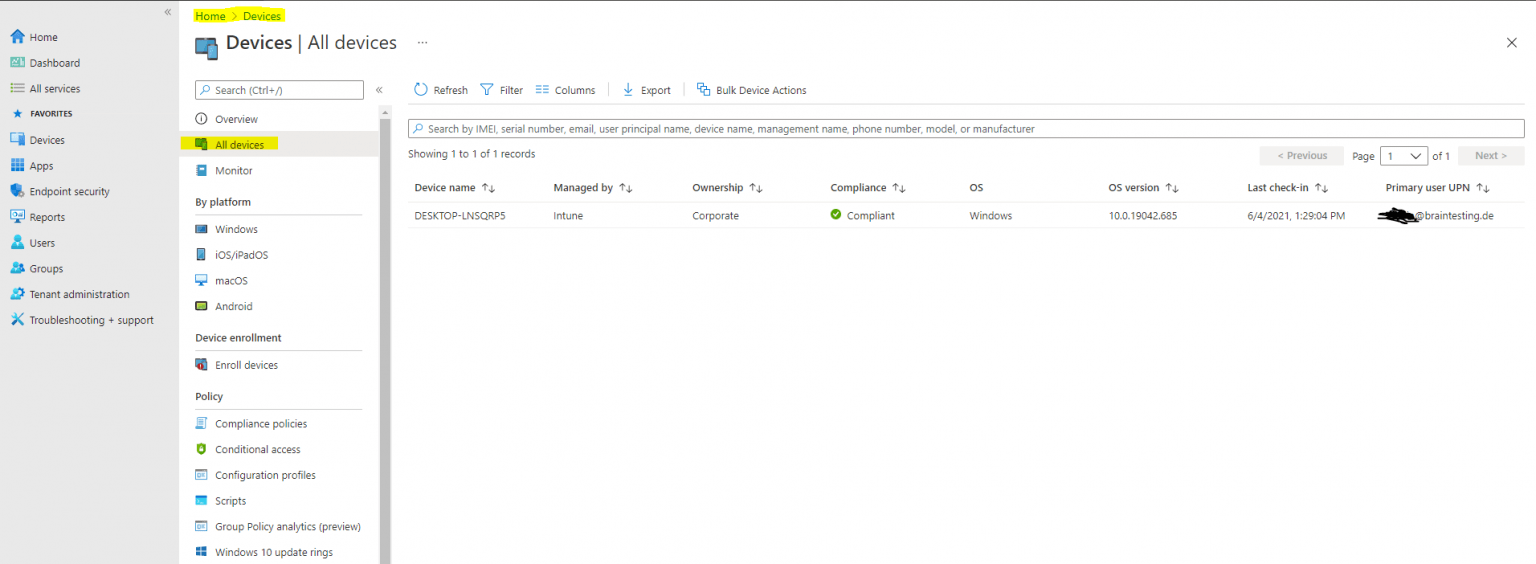Open the Filter option in toolbar
The height and width of the screenshot is (564, 1536).
[x=502, y=90]
